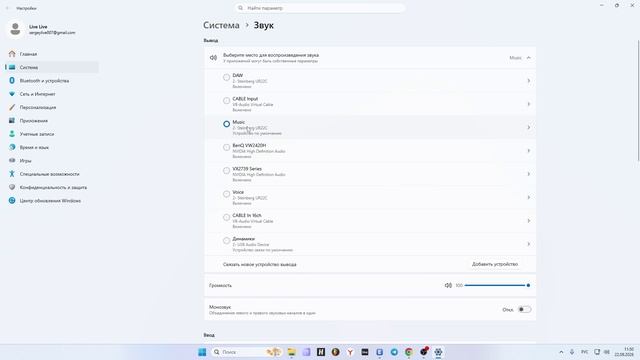This screenshot has height=360, width=640.
Task: Select CABLE In 16ch as output device
Action: [x=227, y=217]
